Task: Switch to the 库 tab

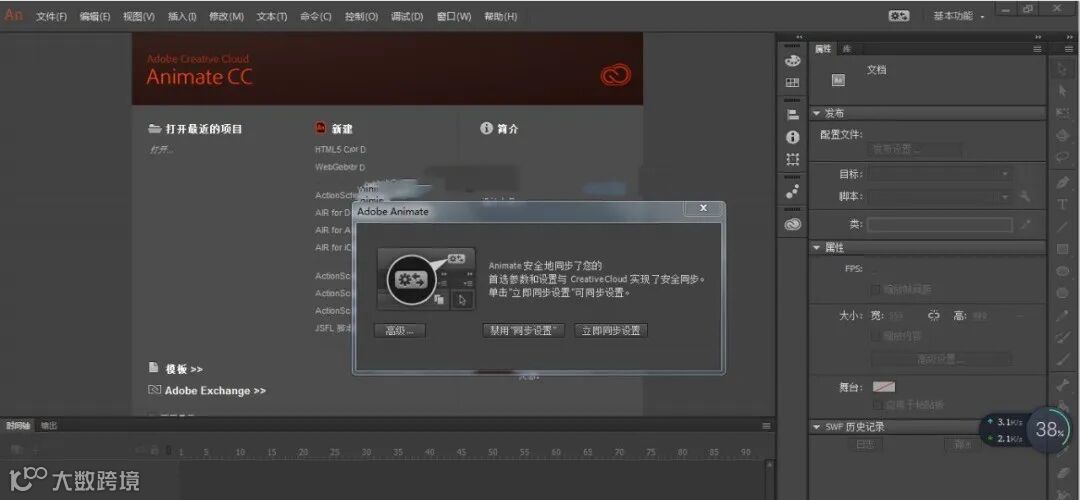Action: (x=848, y=49)
